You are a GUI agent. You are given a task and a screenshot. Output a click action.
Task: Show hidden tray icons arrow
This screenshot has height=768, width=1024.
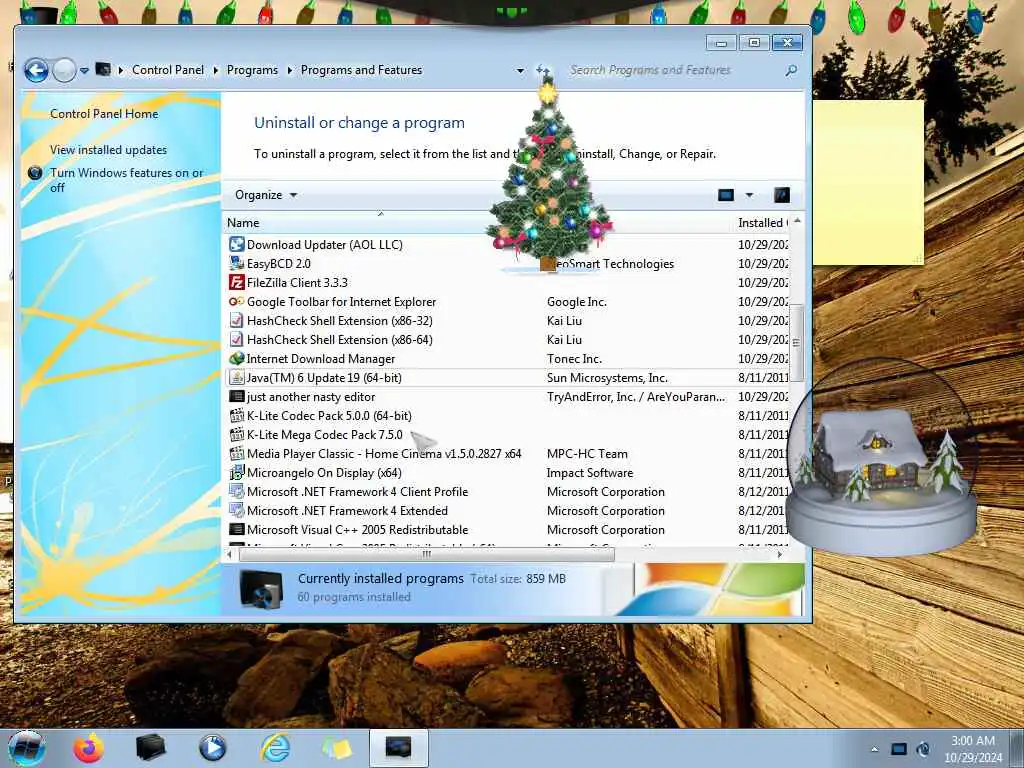pos(874,749)
